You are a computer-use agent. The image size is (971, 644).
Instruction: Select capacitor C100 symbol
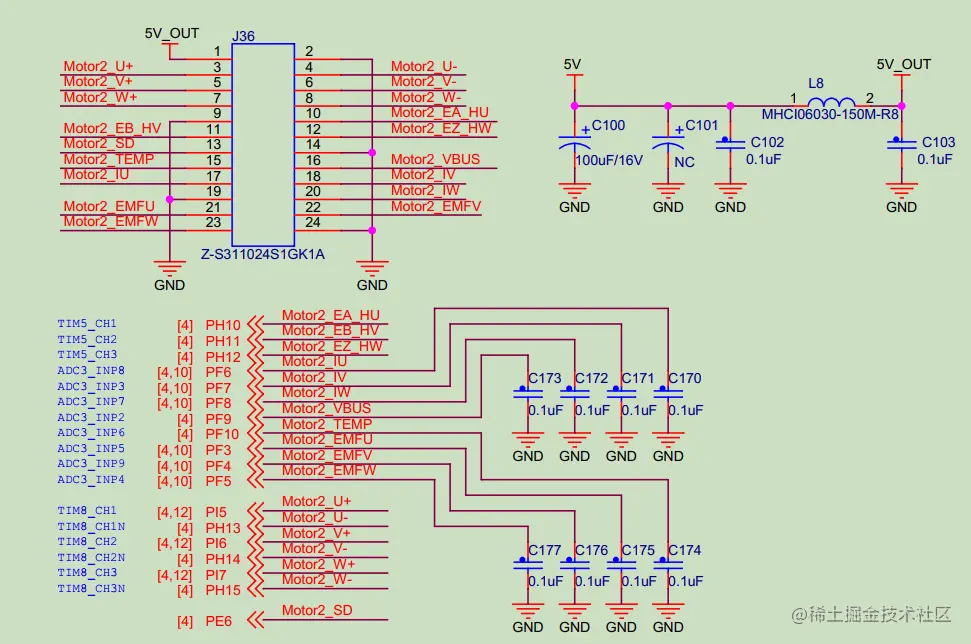tap(574, 142)
